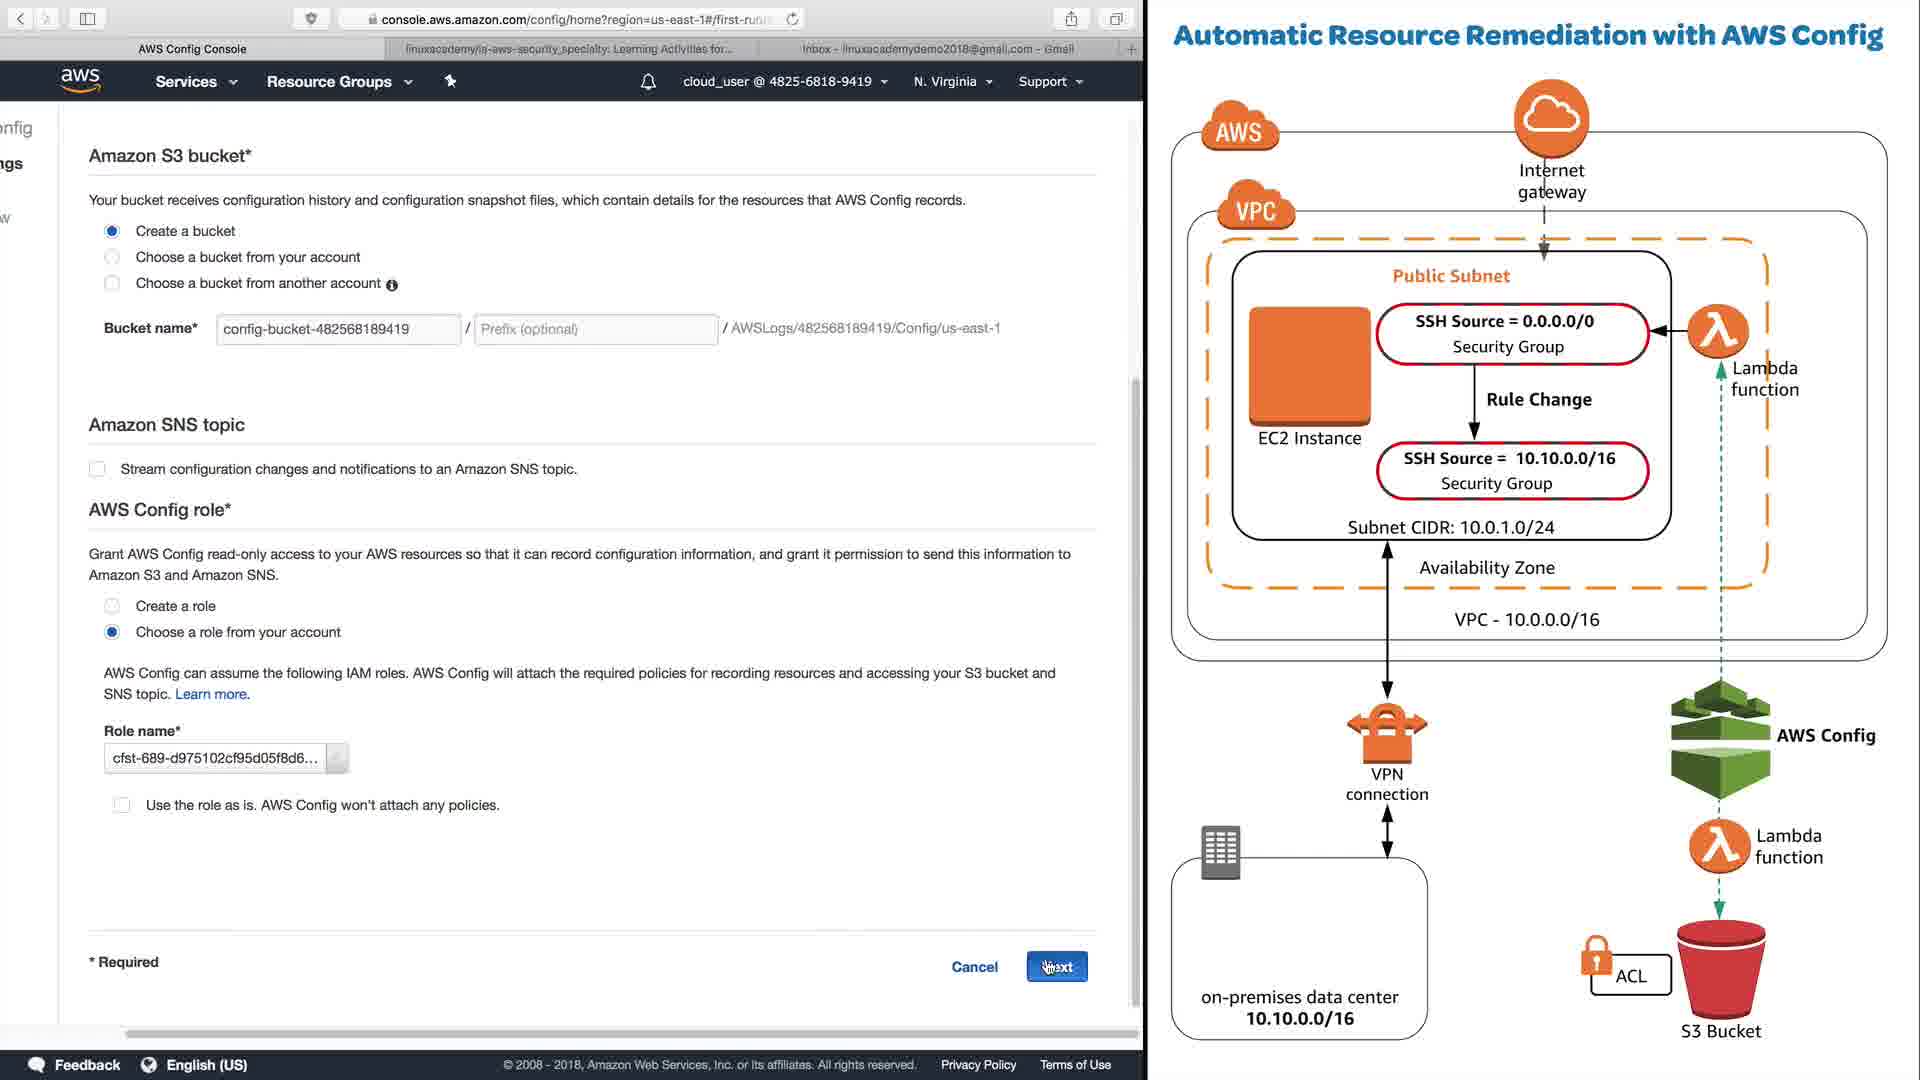1920x1080 pixels.
Task: Click the AWS logo home icon
Action: click(80, 81)
